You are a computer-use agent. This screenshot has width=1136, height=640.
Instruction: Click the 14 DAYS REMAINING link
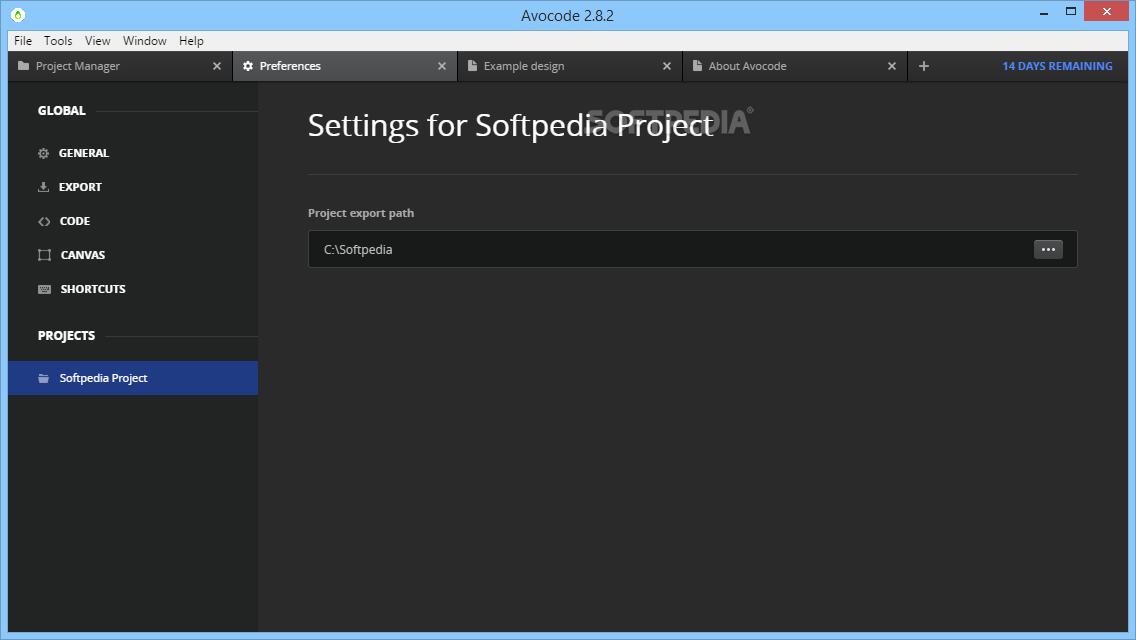[x=1057, y=66]
